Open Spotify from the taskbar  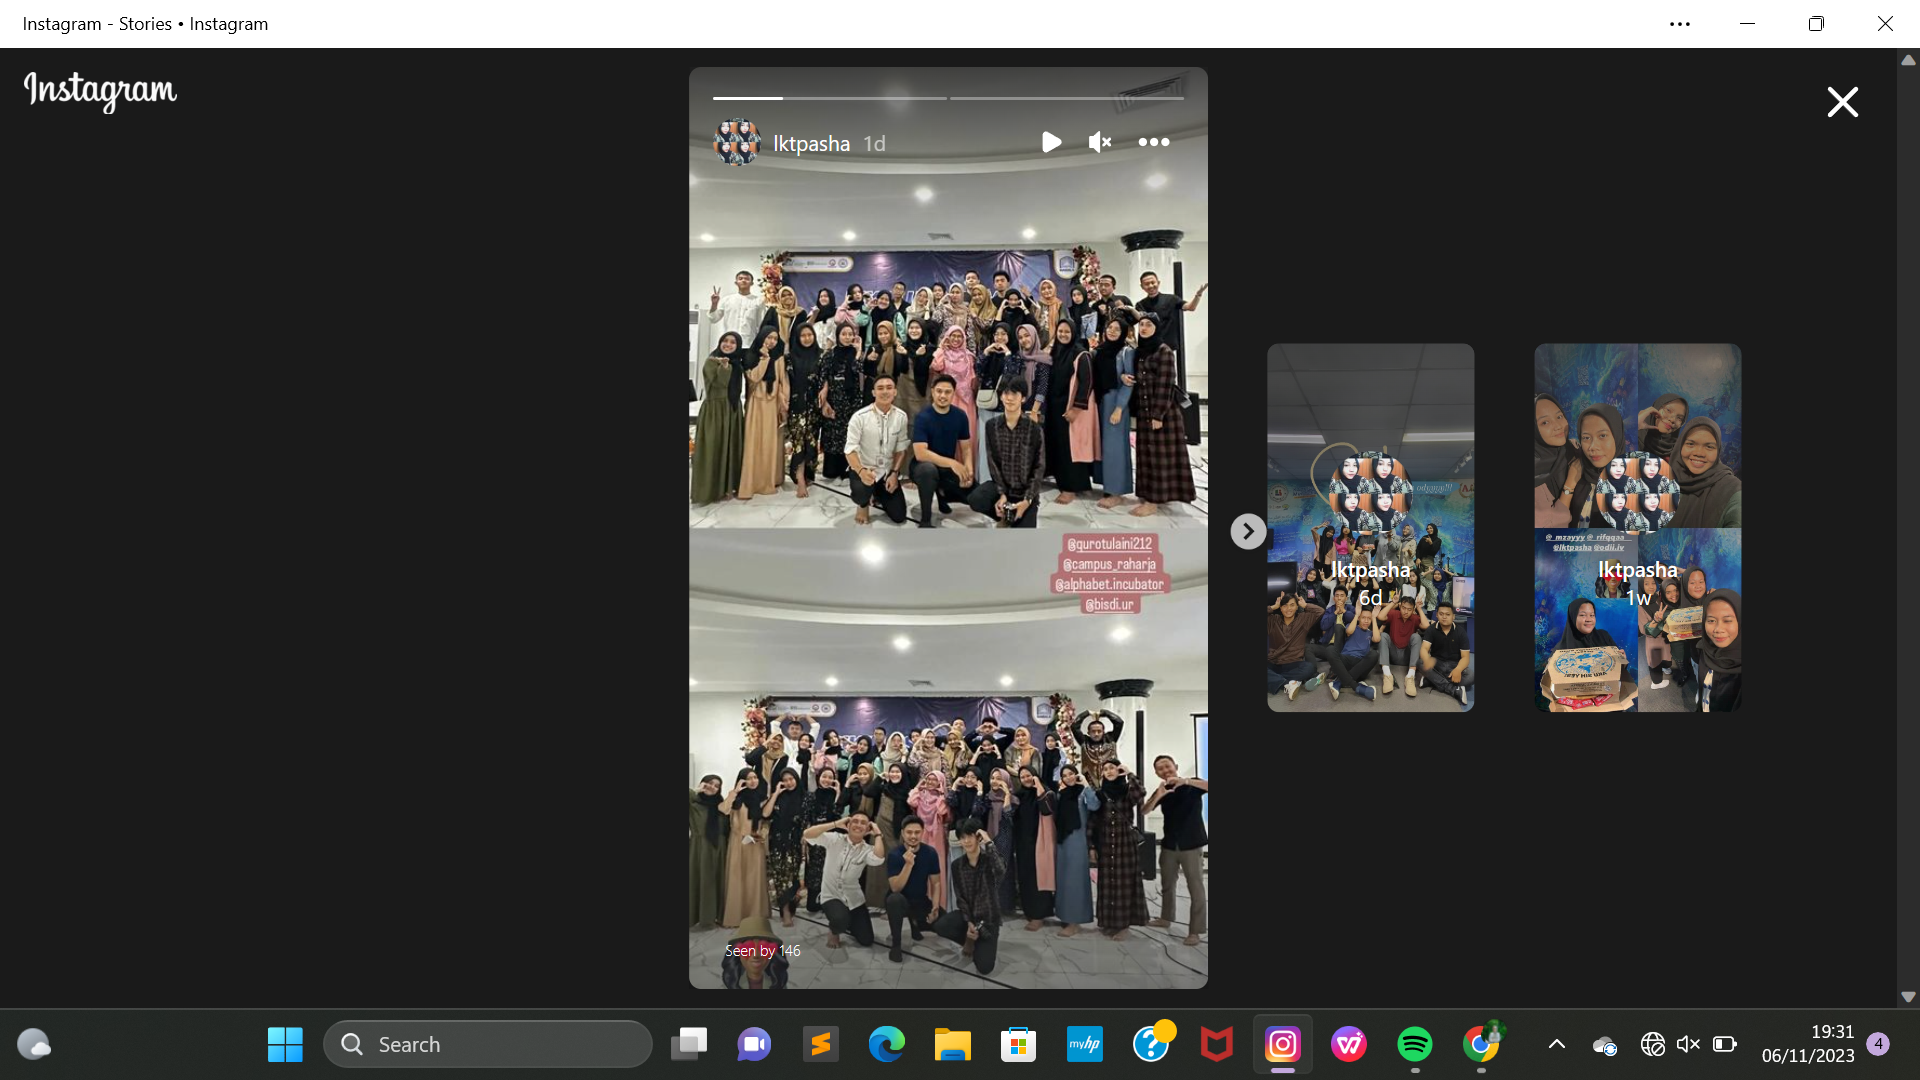click(1414, 1044)
